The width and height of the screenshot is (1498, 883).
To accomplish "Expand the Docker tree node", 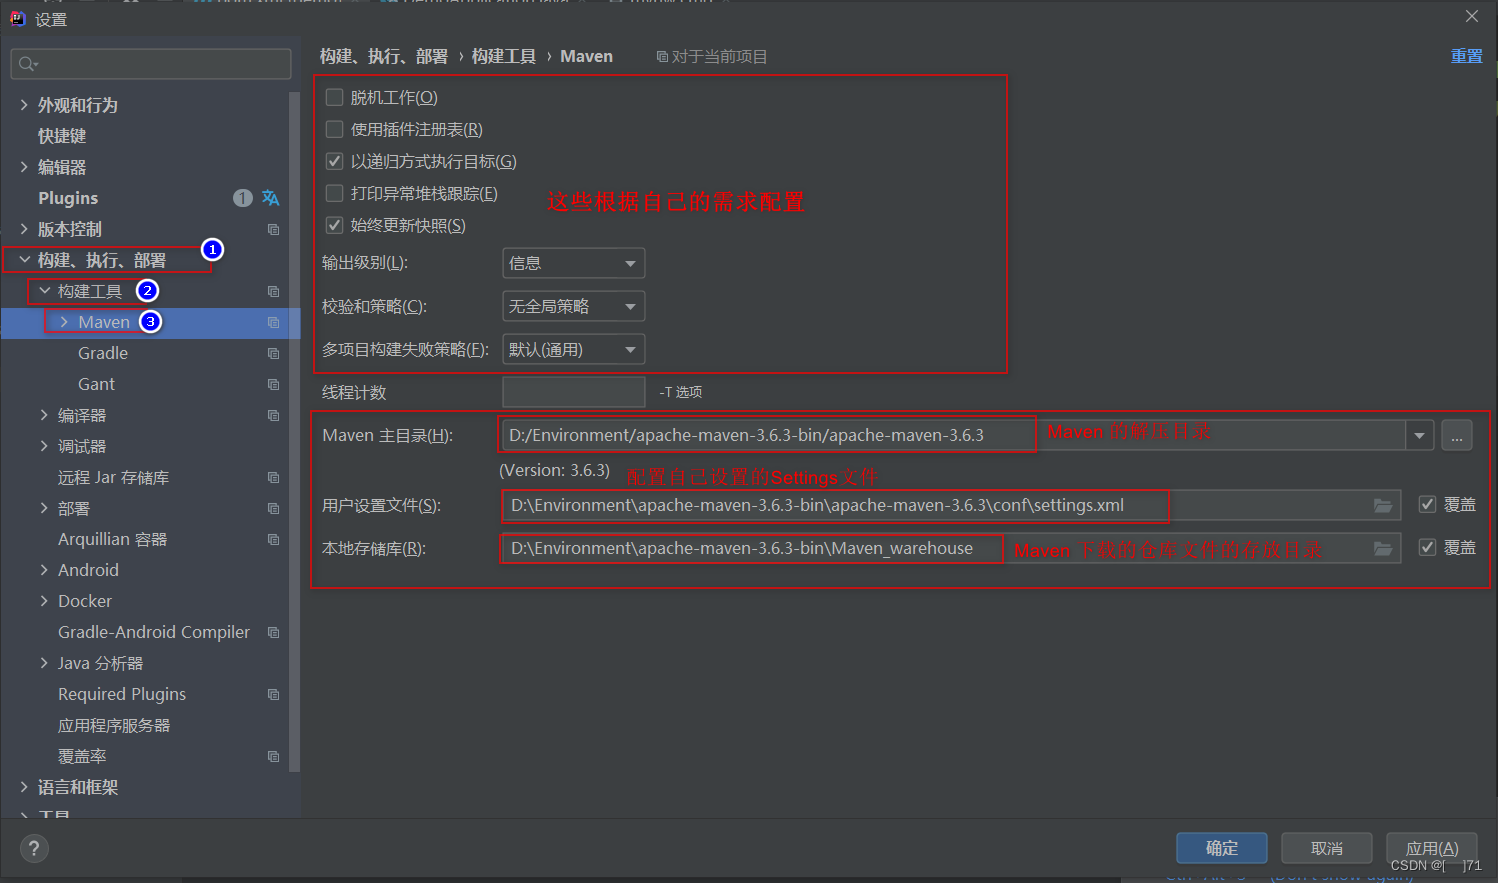I will coord(44,601).
